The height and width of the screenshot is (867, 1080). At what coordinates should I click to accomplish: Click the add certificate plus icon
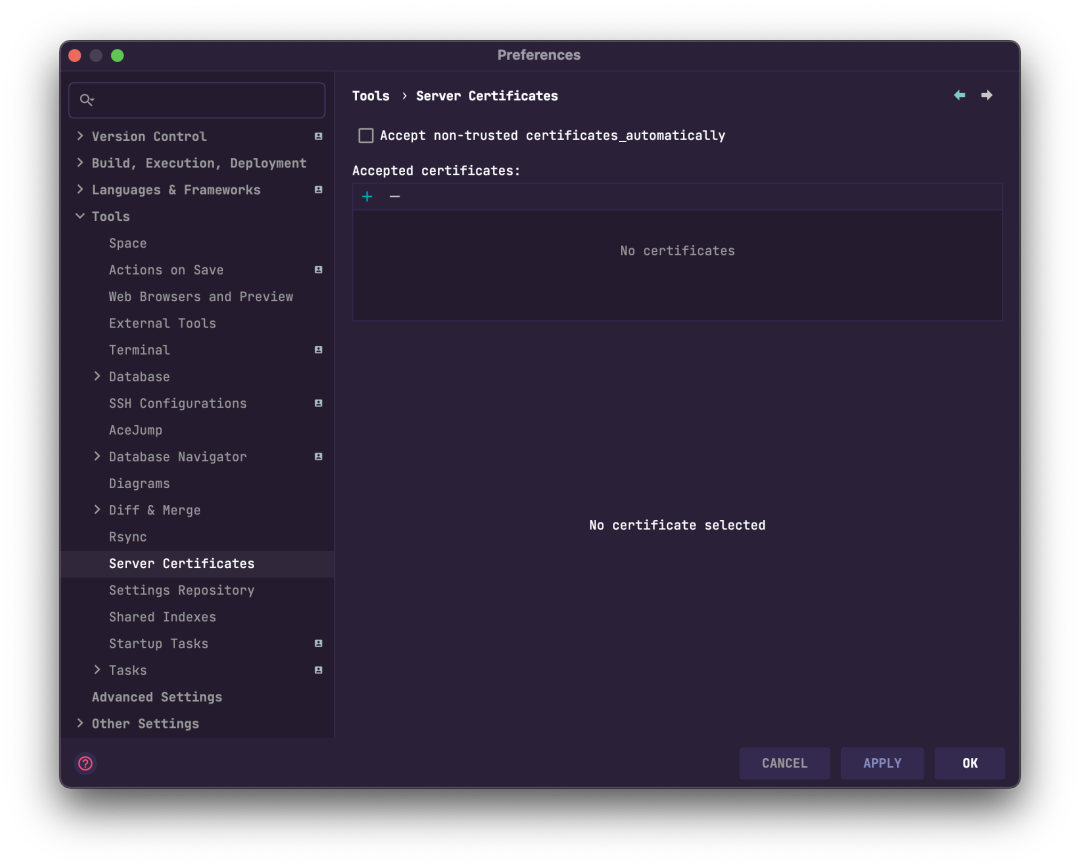click(367, 197)
